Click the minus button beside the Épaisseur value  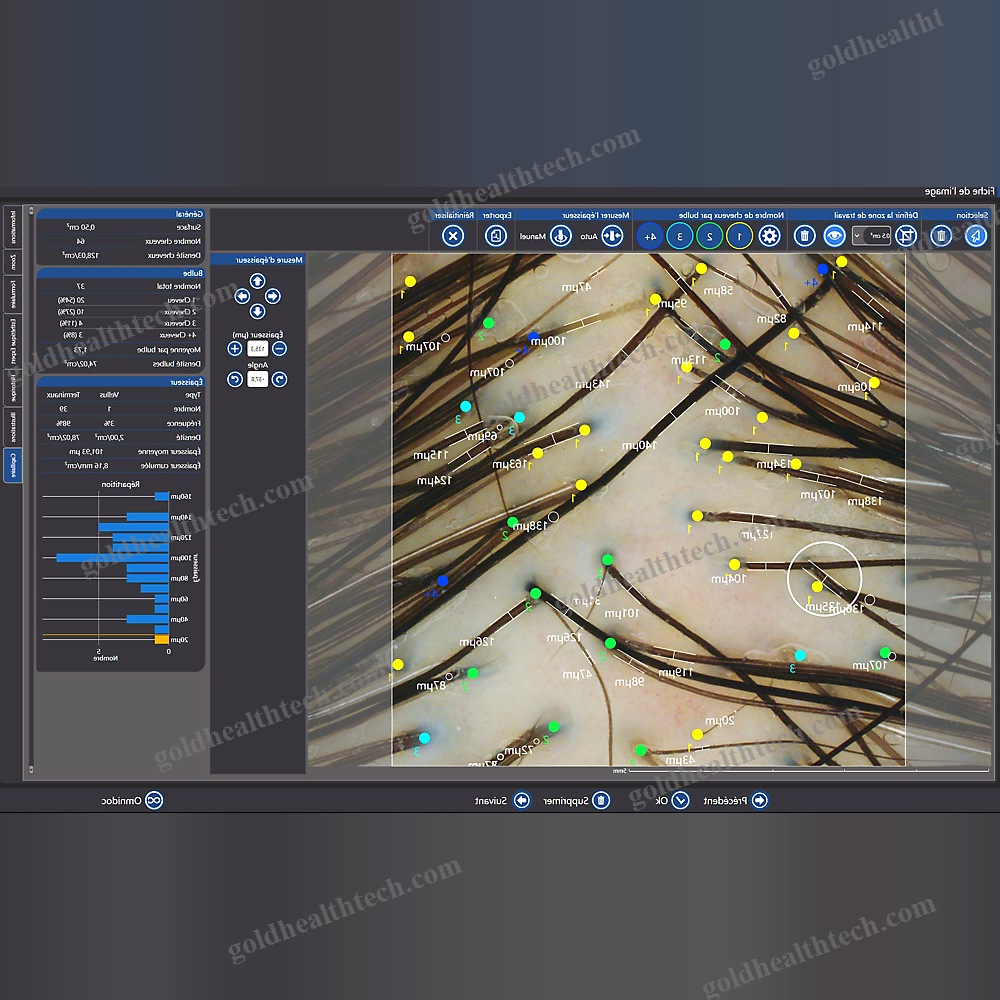click(x=279, y=348)
